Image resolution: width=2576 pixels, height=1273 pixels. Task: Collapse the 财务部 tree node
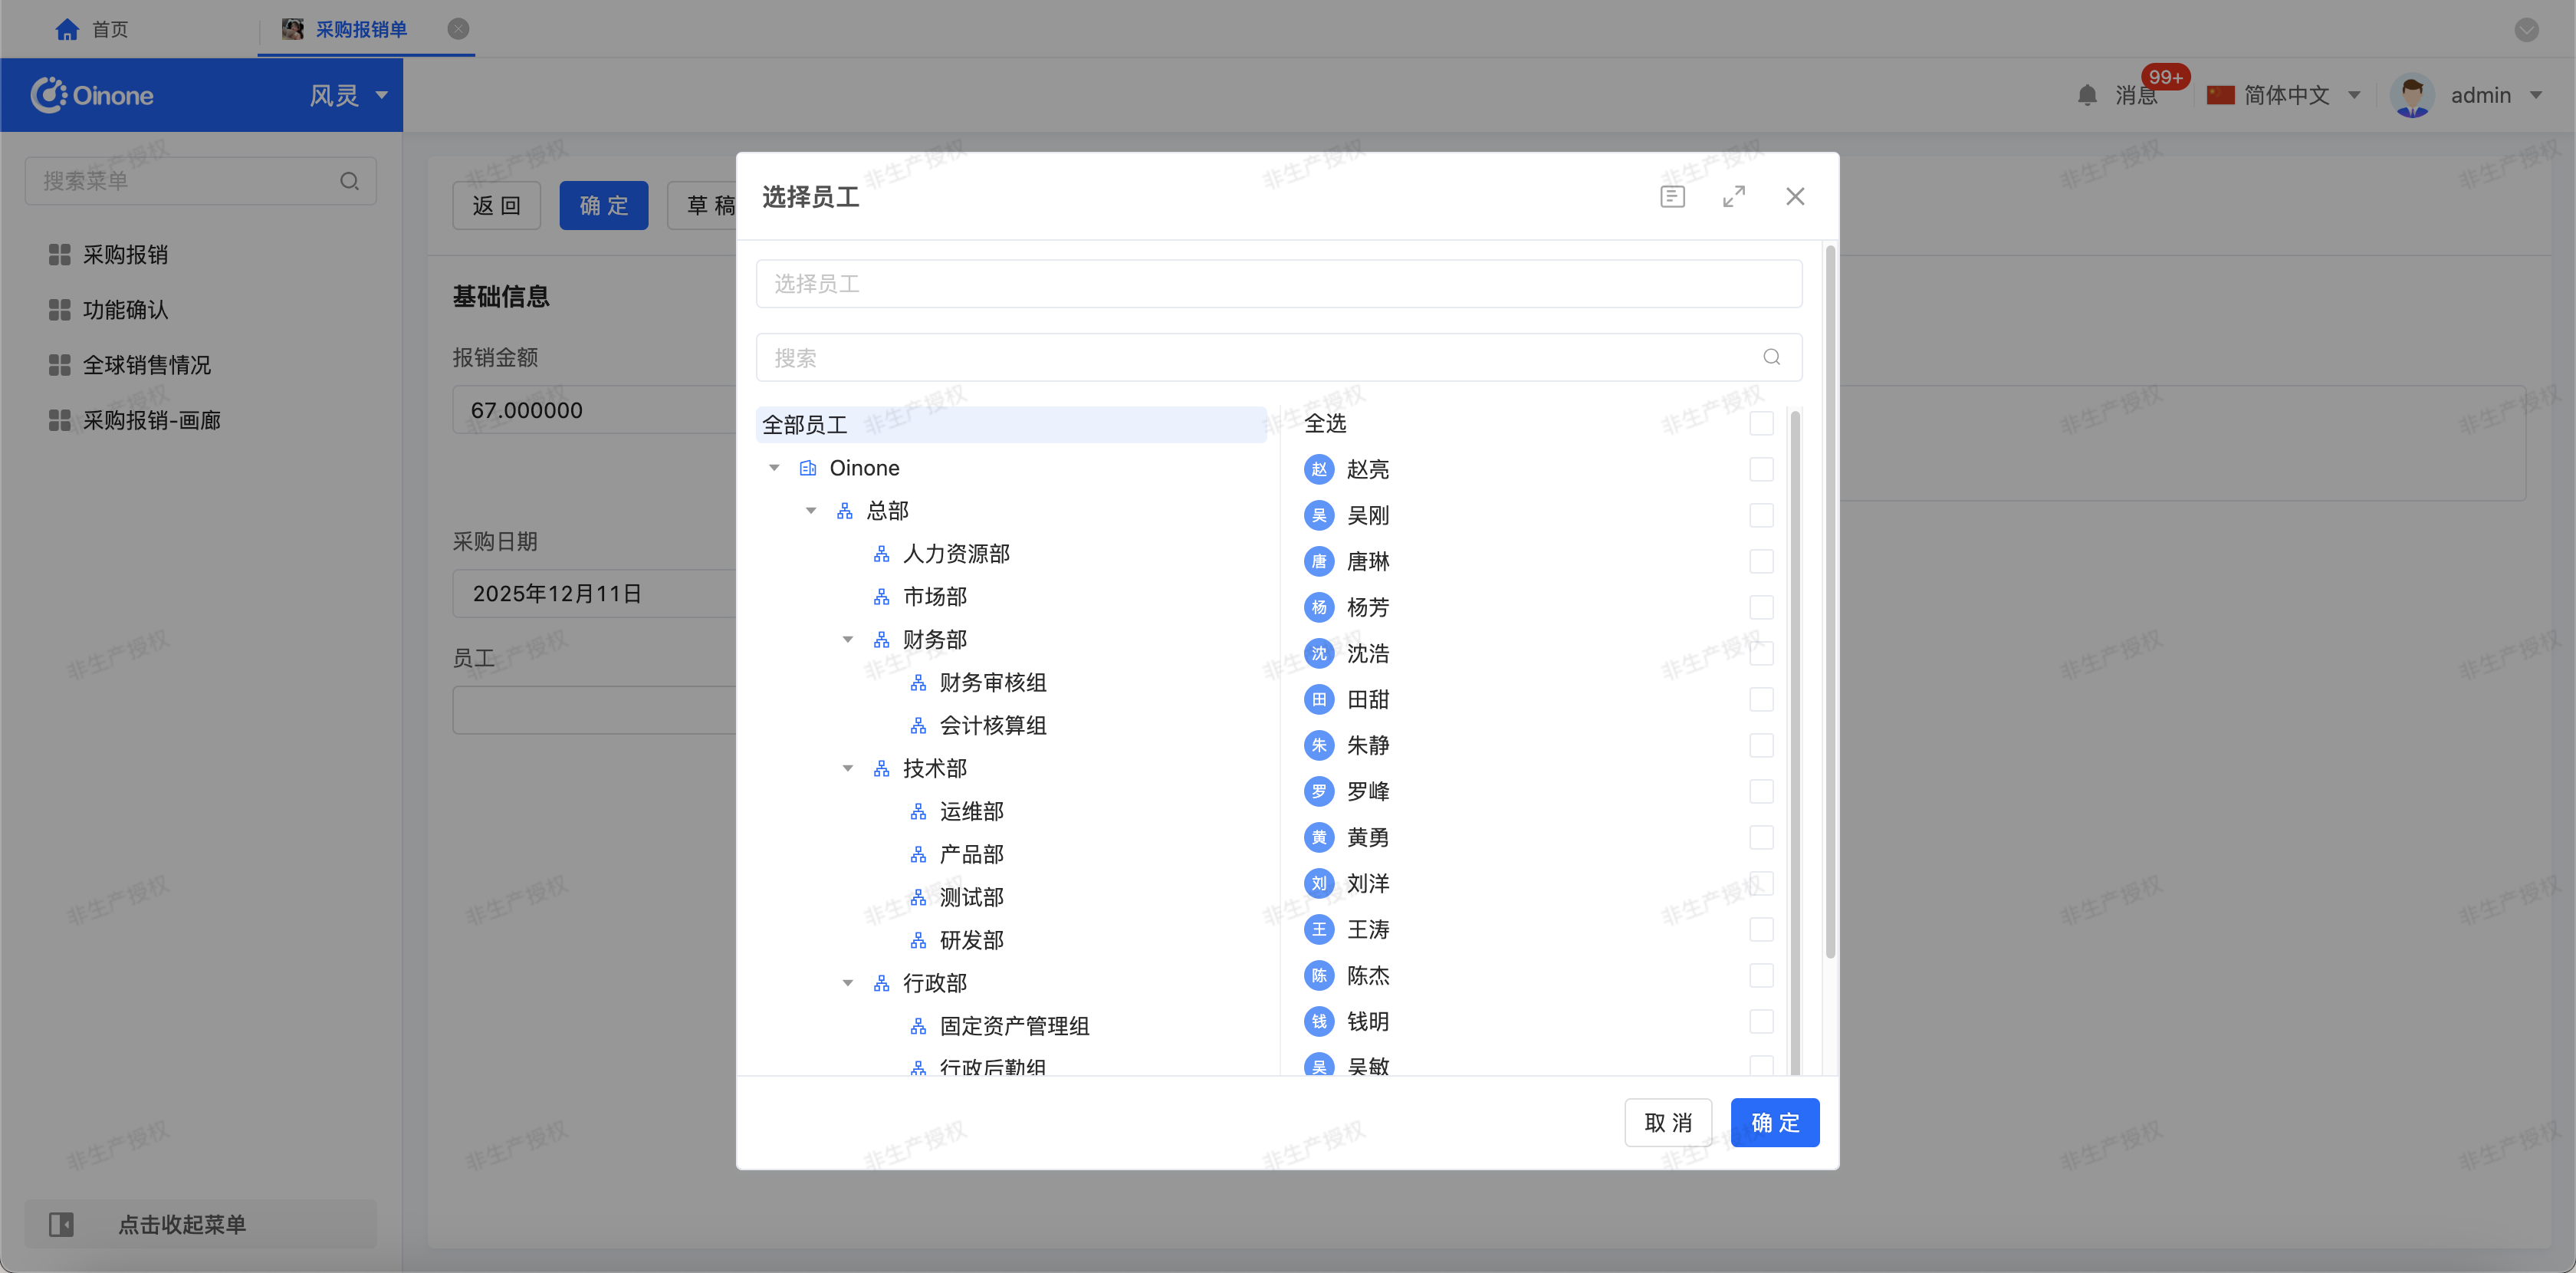pos(848,640)
